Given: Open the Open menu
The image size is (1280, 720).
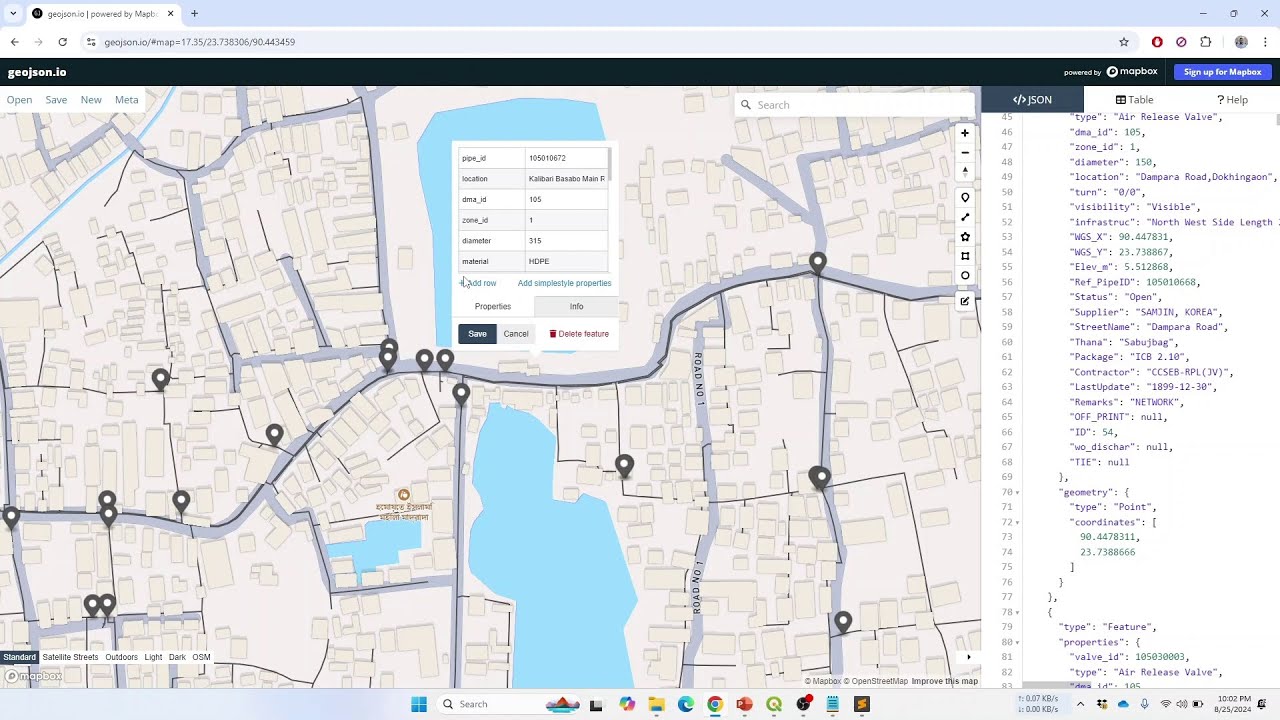Looking at the screenshot, I should [x=19, y=100].
